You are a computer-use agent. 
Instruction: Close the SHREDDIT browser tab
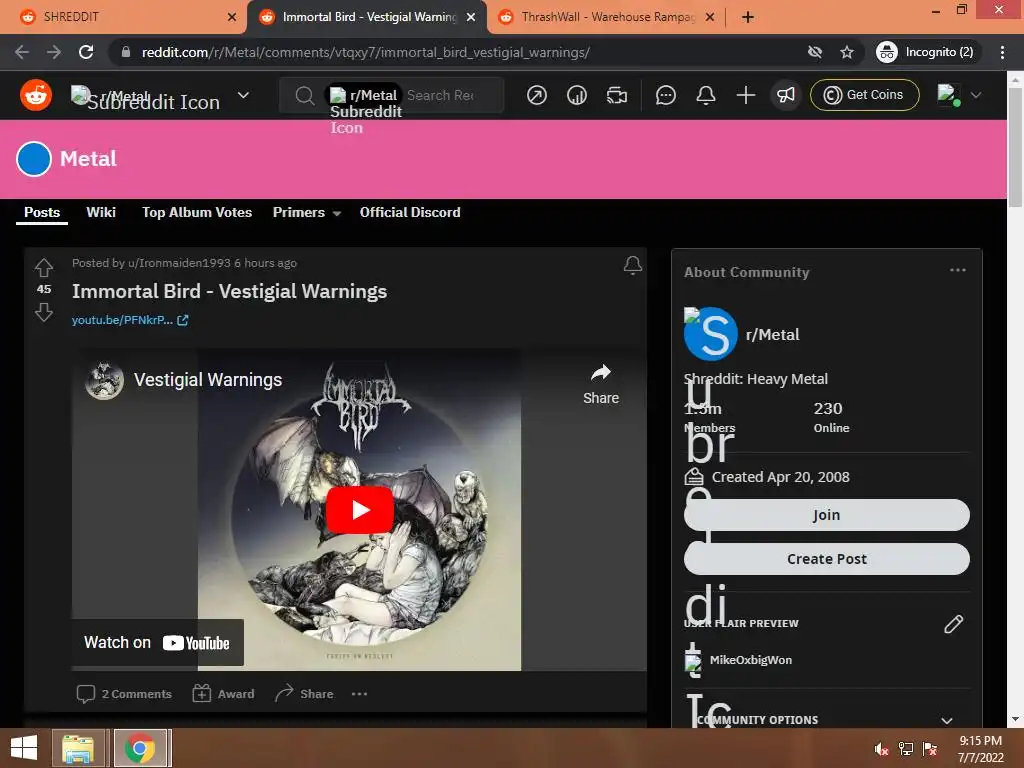coord(232,17)
